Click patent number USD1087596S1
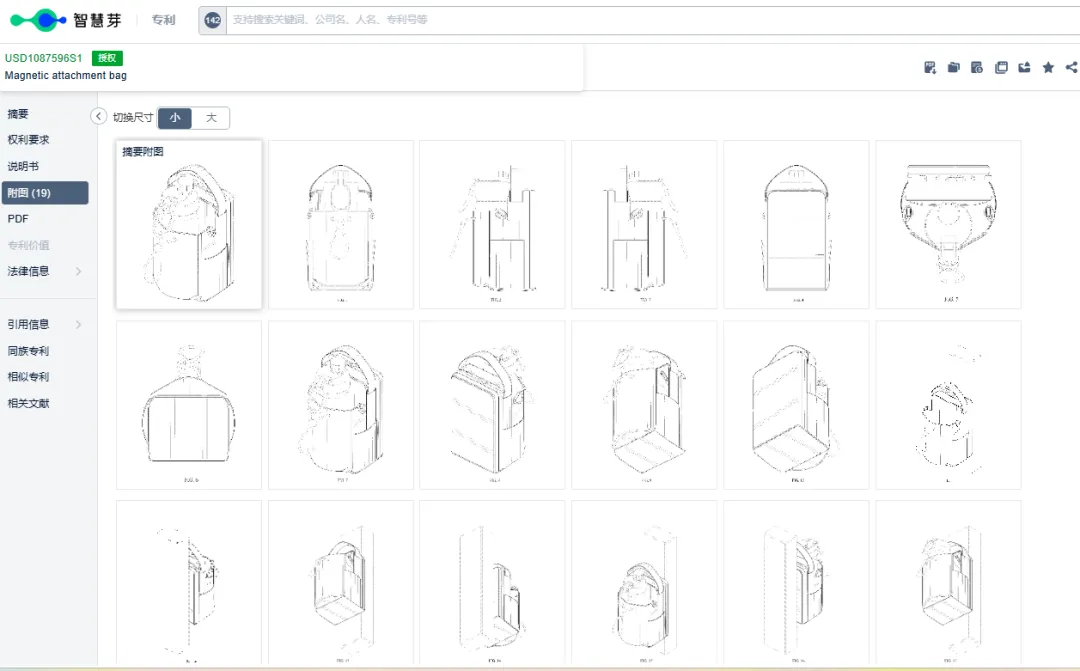1080x671 pixels. click(x=43, y=58)
